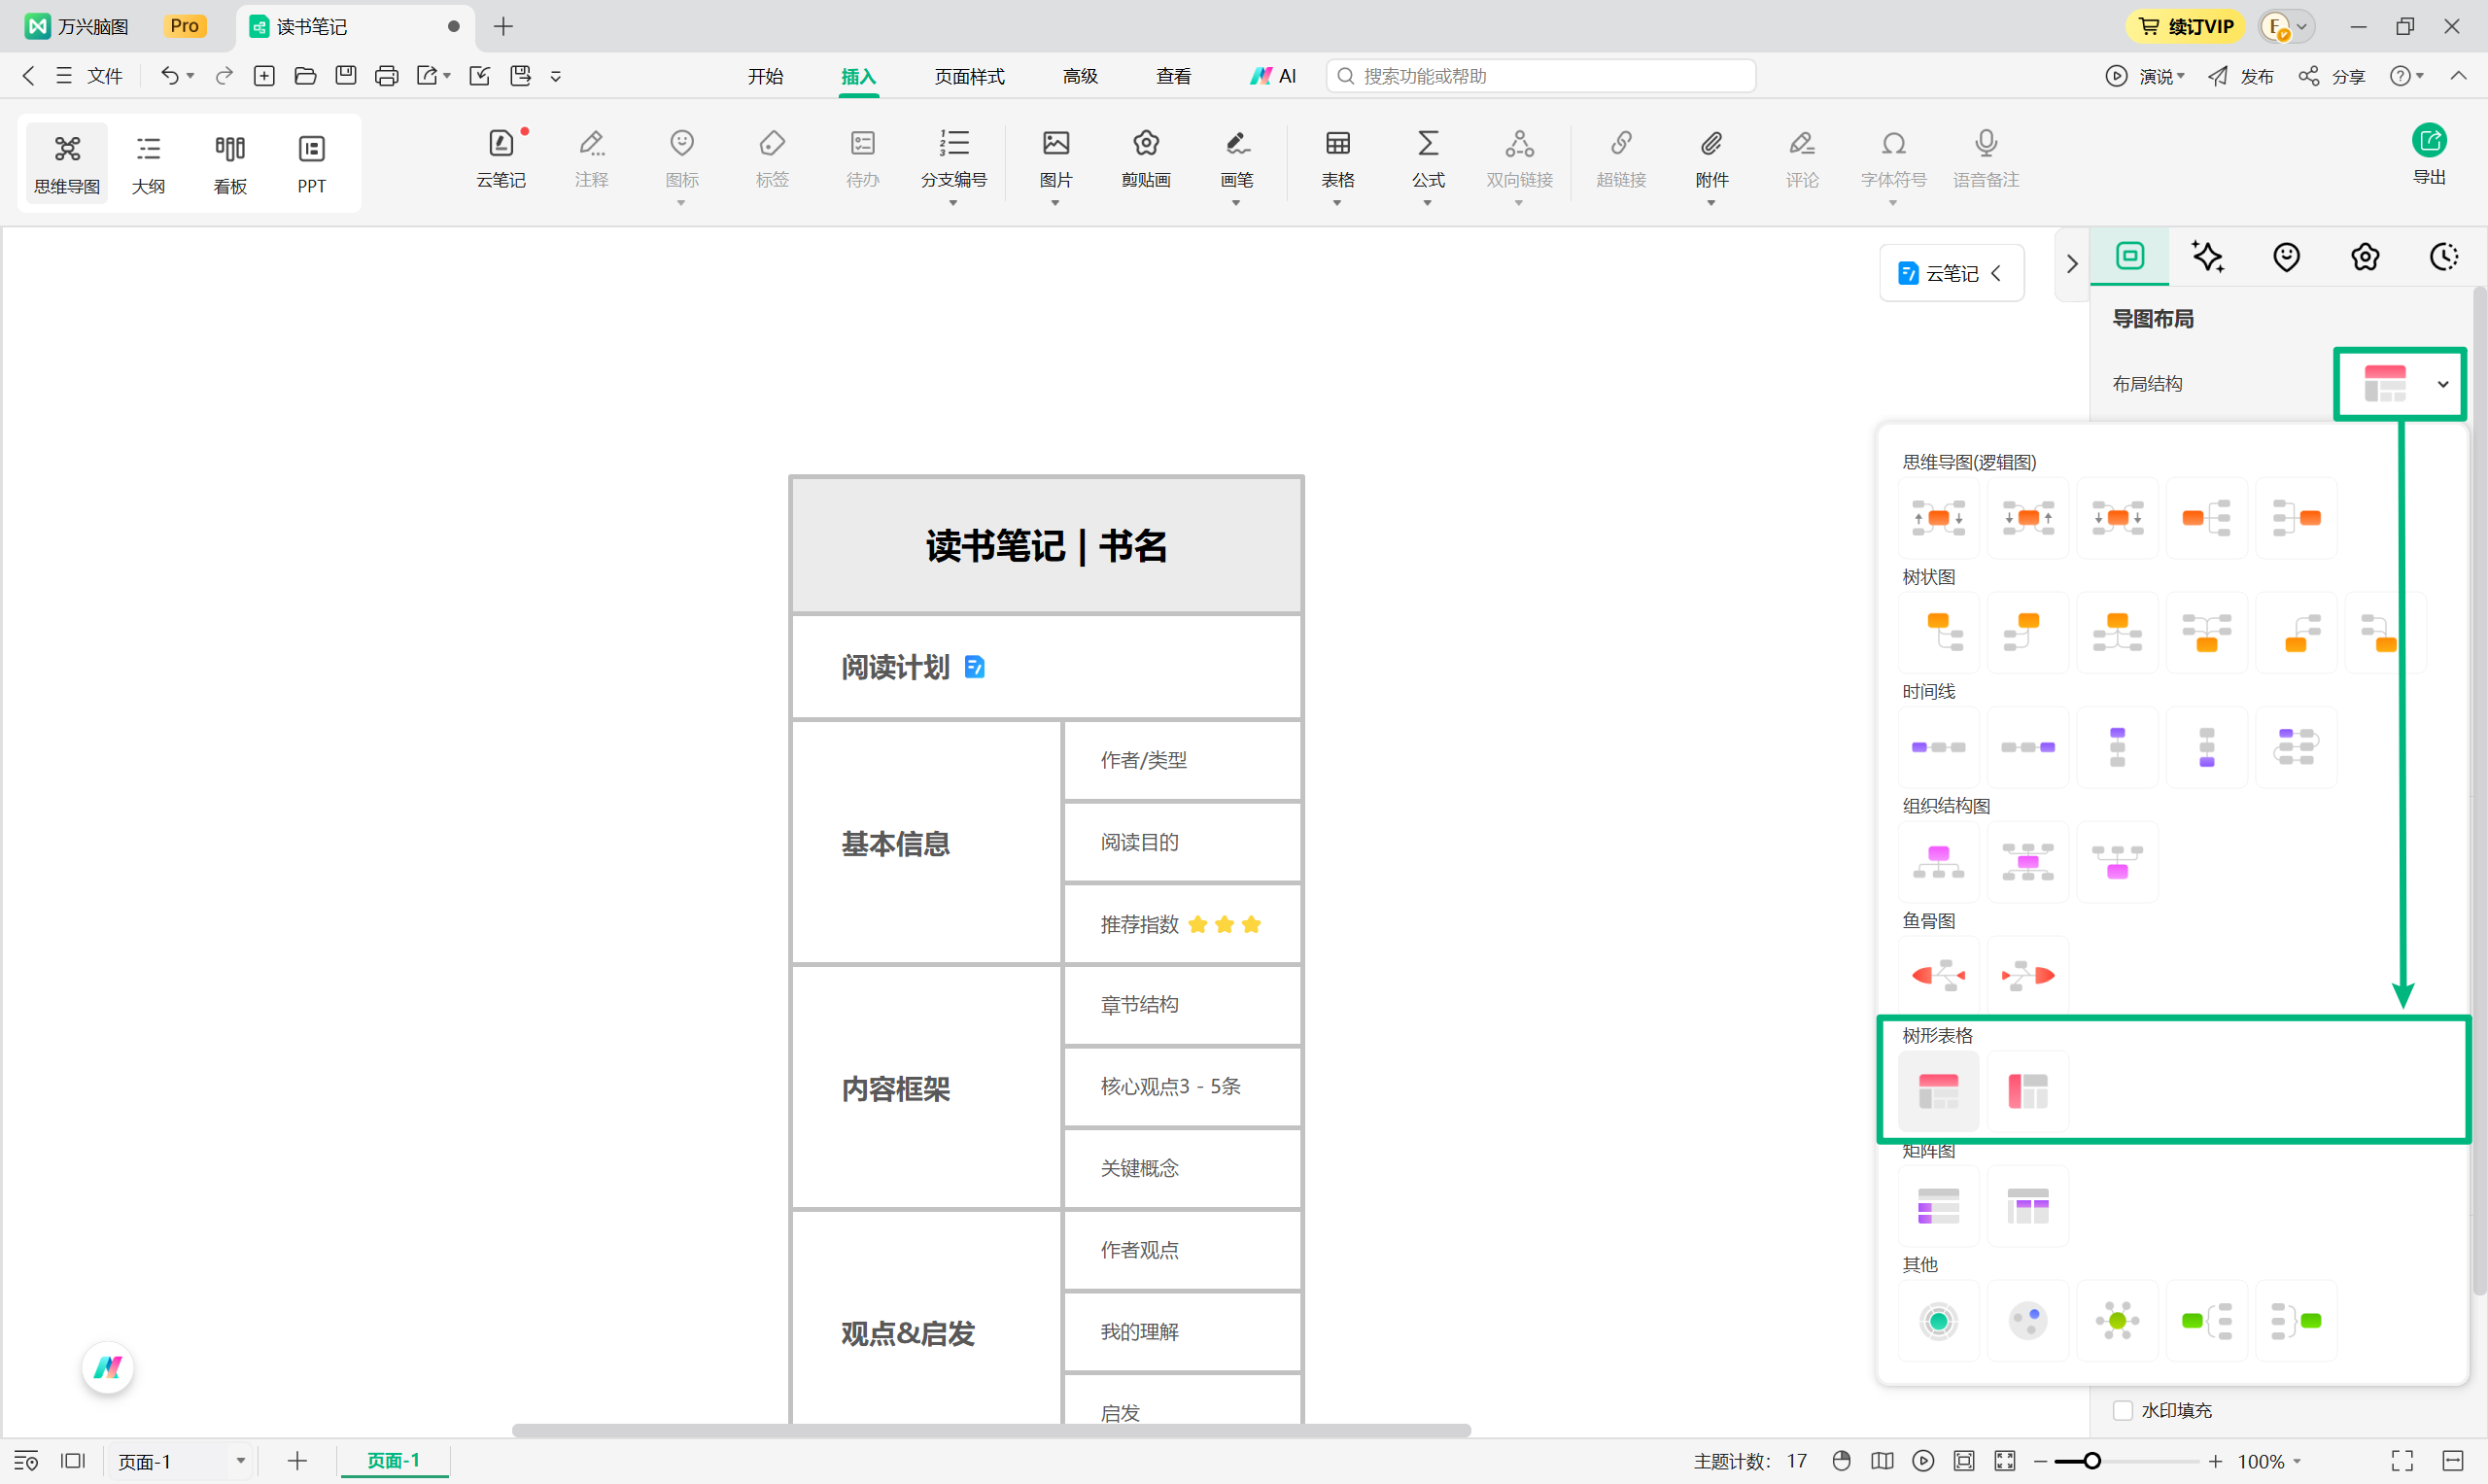Select the circular radial layout under 其他
The width and height of the screenshot is (2488, 1484).
[x=1937, y=1321]
